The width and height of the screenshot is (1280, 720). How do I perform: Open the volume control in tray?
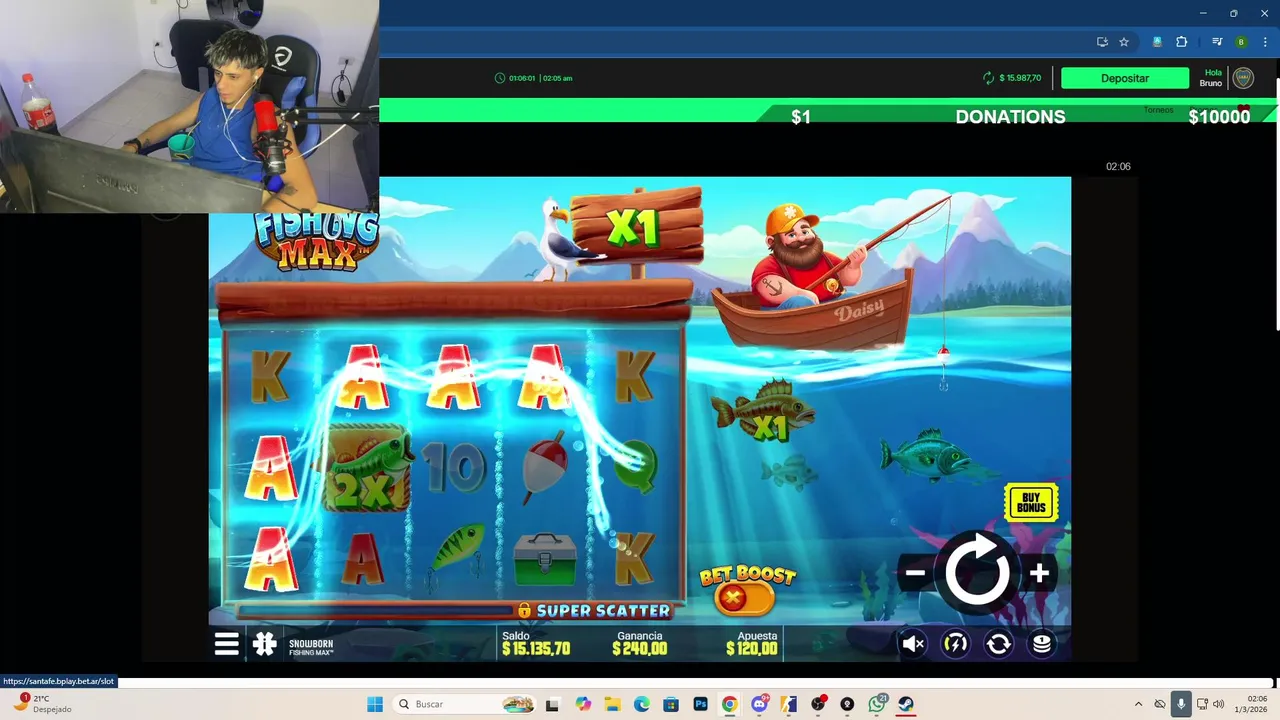(x=1219, y=704)
